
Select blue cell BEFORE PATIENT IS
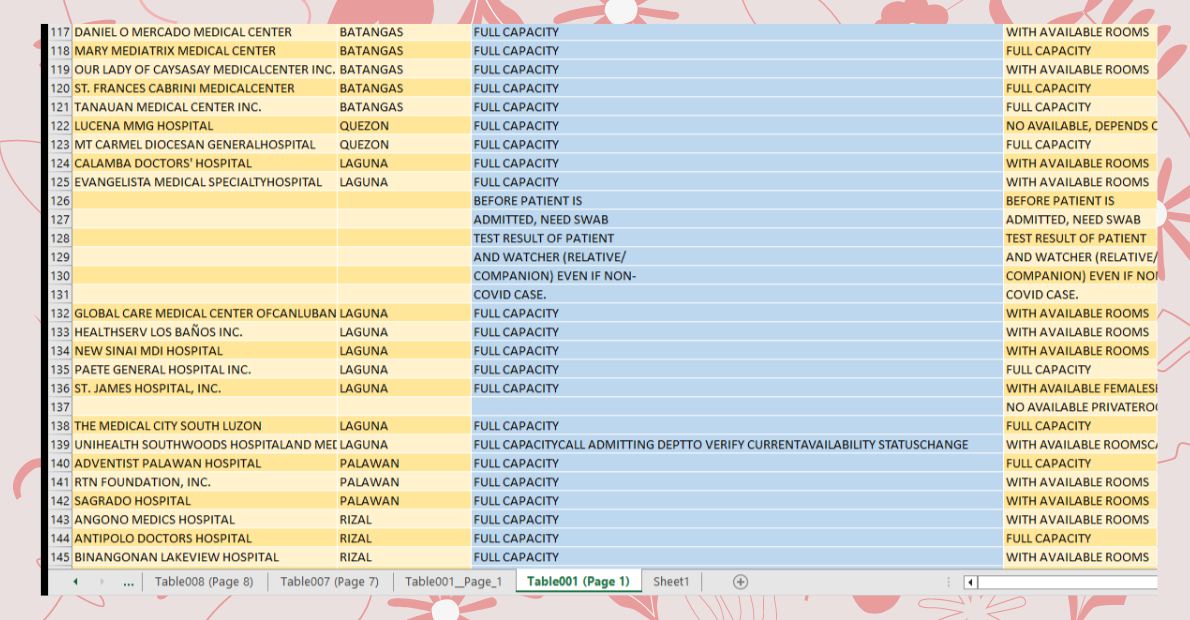click(x=737, y=200)
